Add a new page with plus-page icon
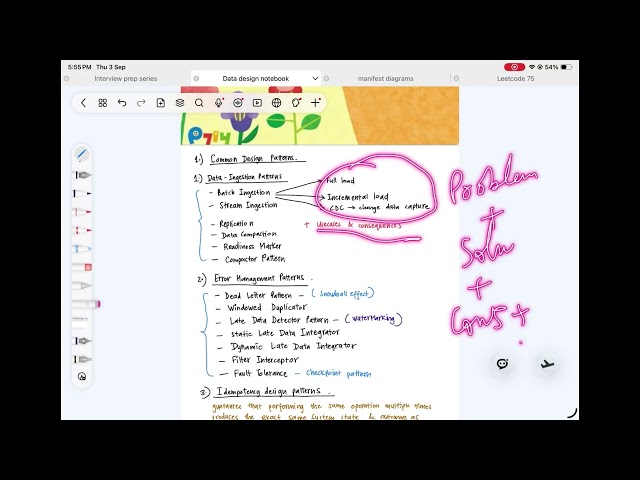The width and height of the screenshot is (640, 480). pos(160,103)
